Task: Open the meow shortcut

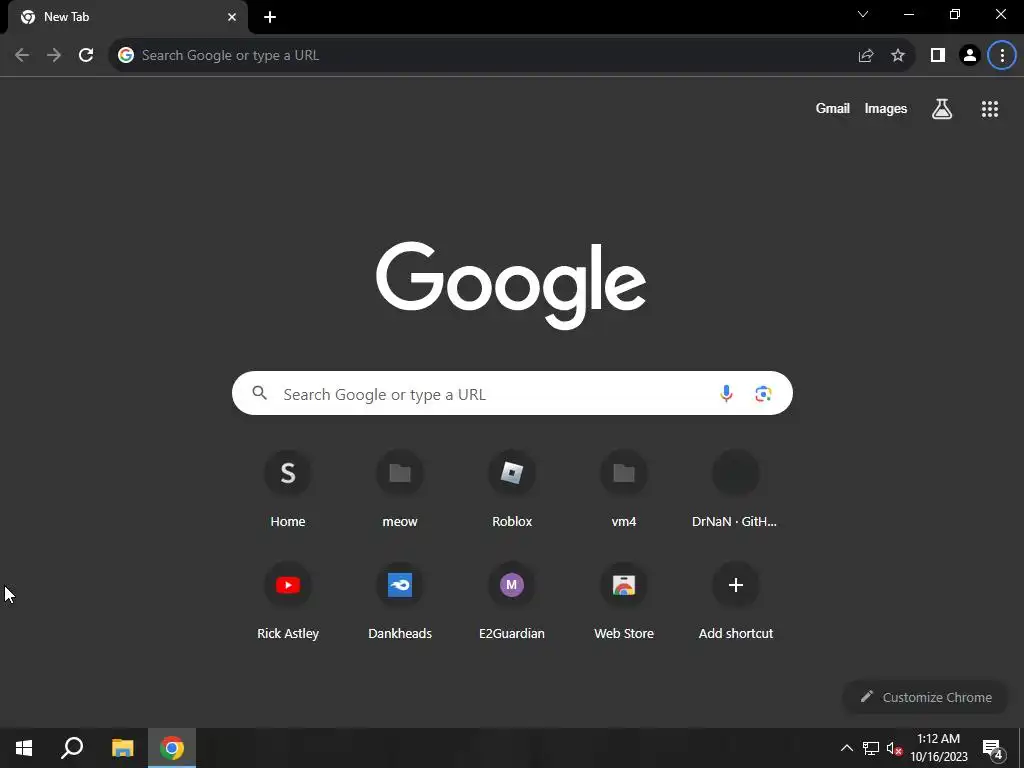Action: [x=400, y=489]
